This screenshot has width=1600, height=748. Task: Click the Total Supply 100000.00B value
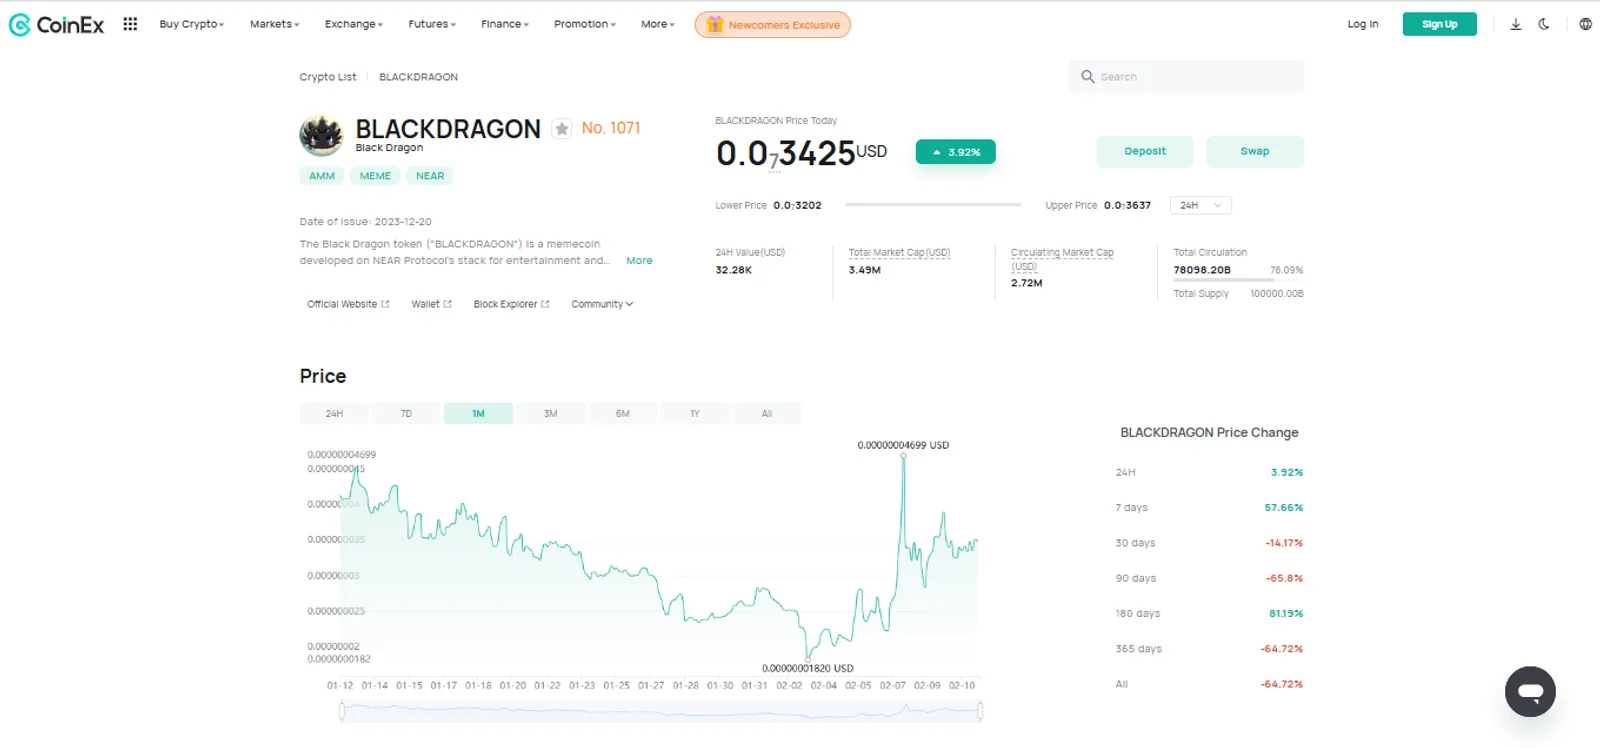click(x=1277, y=294)
